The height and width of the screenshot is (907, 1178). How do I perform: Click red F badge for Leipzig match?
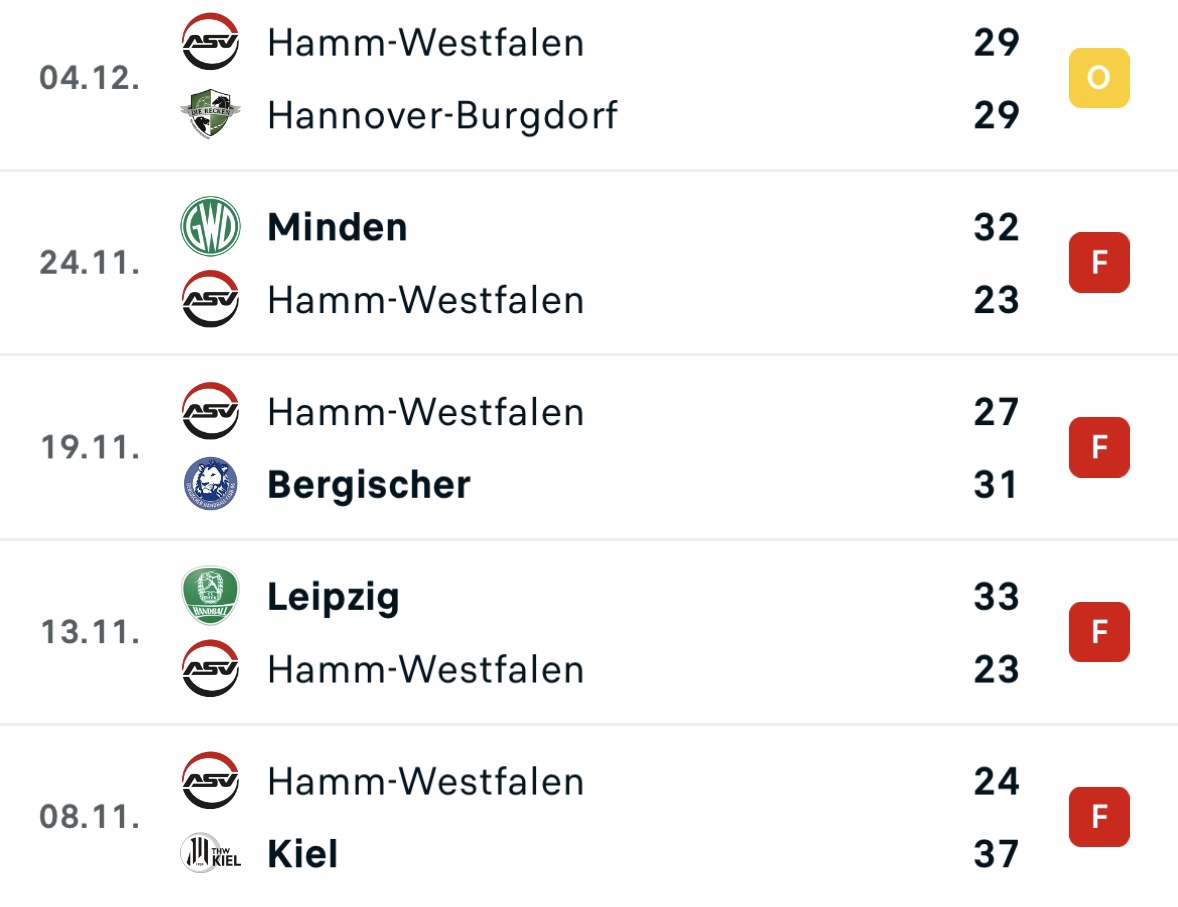click(x=1099, y=632)
